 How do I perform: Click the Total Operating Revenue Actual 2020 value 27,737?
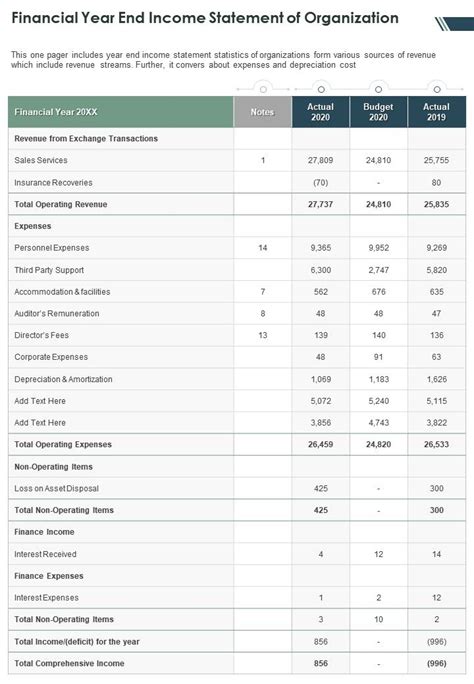(x=321, y=204)
